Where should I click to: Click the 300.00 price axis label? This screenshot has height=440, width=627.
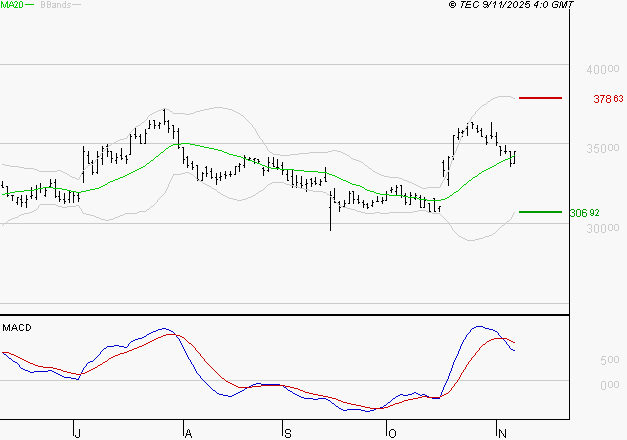coord(603,228)
